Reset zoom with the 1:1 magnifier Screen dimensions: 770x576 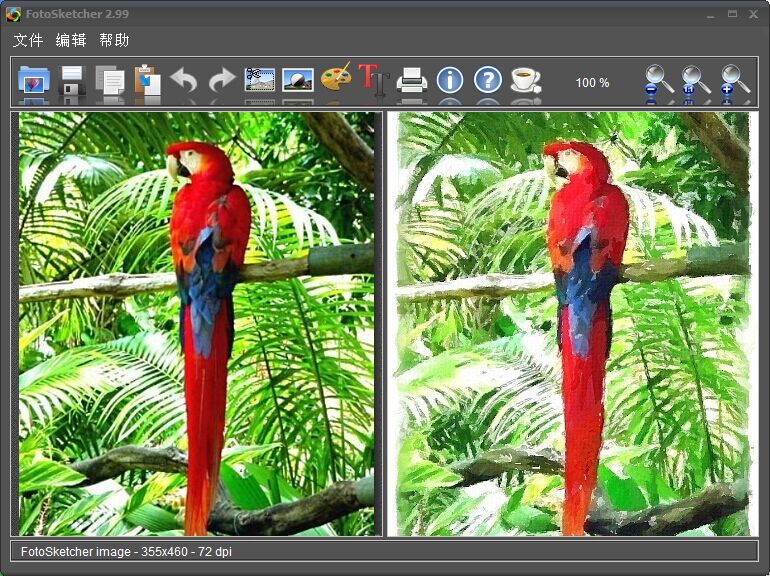click(696, 80)
